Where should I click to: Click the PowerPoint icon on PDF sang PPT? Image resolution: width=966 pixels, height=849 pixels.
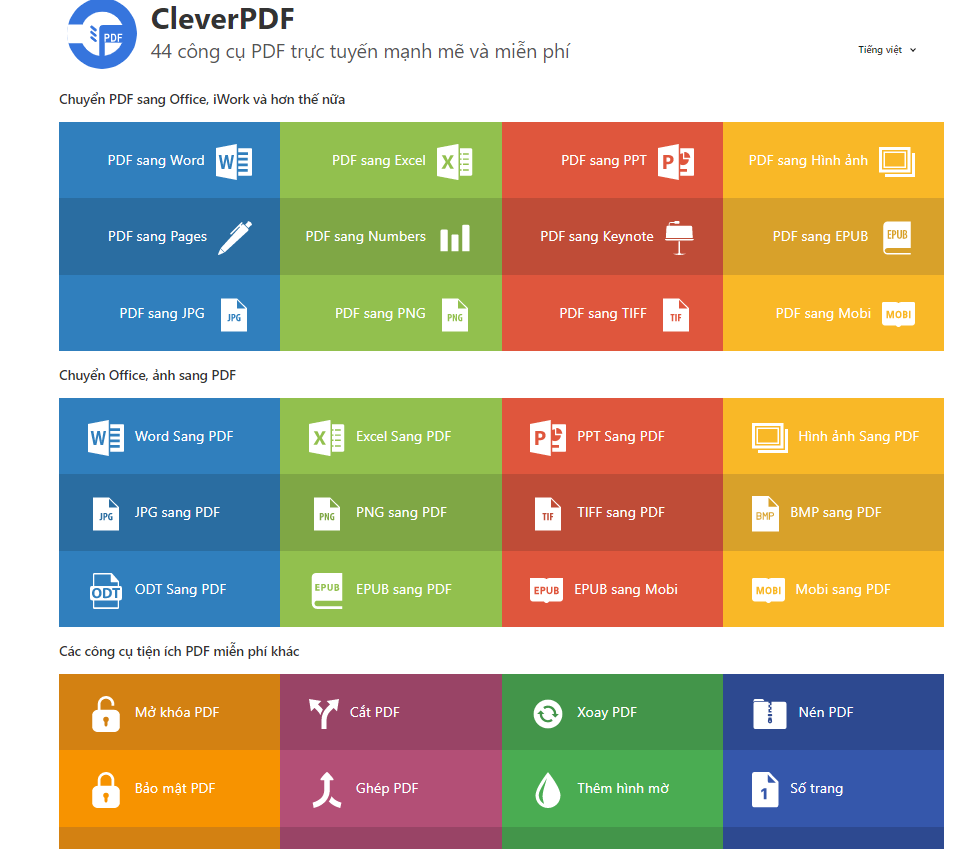pos(675,161)
